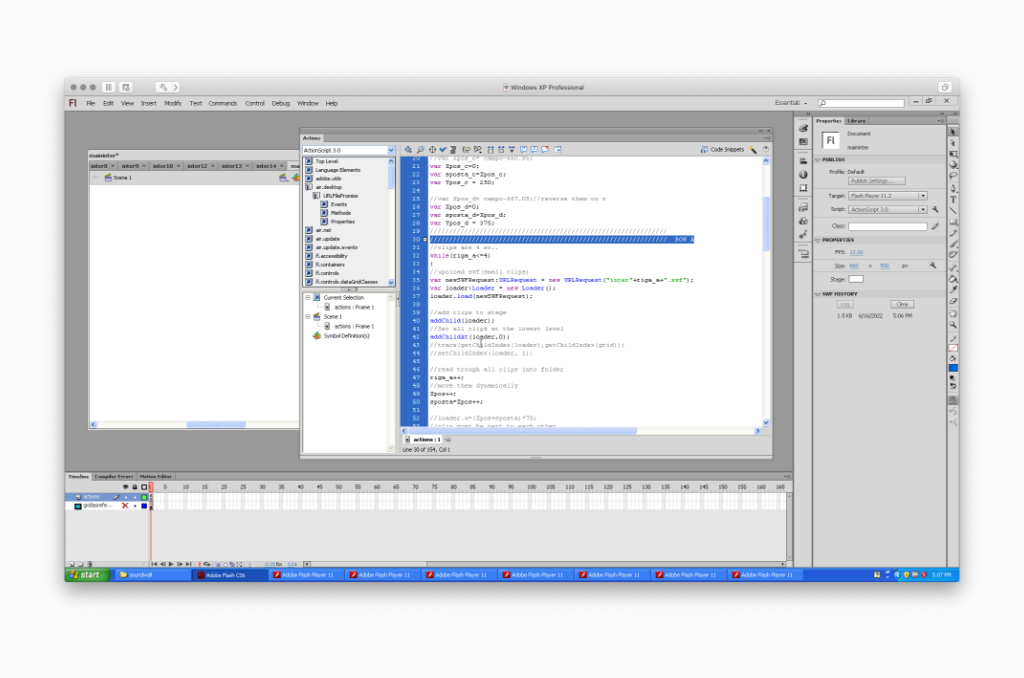1024x678 pixels.
Task: Select the Eraser tool
Action: (x=953, y=301)
